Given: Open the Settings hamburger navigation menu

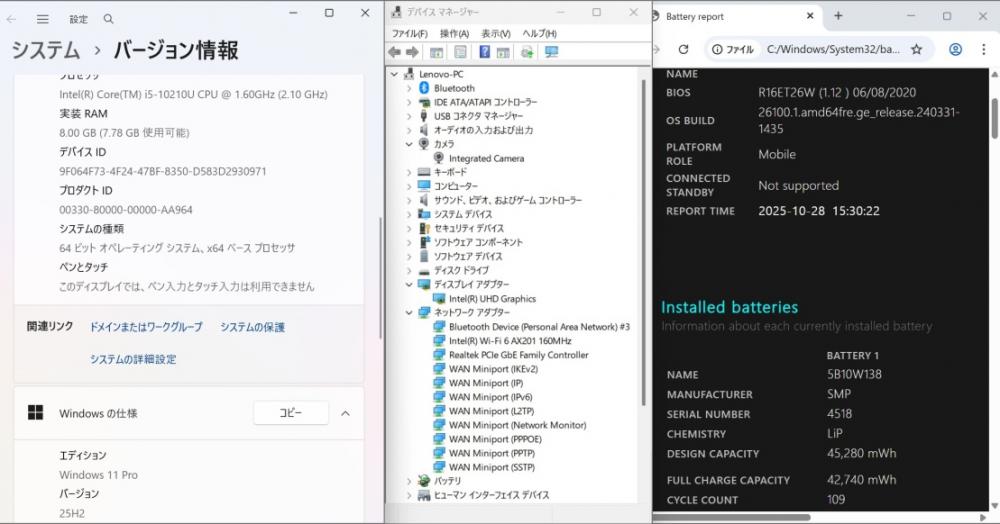Looking at the screenshot, I should click(43, 19).
